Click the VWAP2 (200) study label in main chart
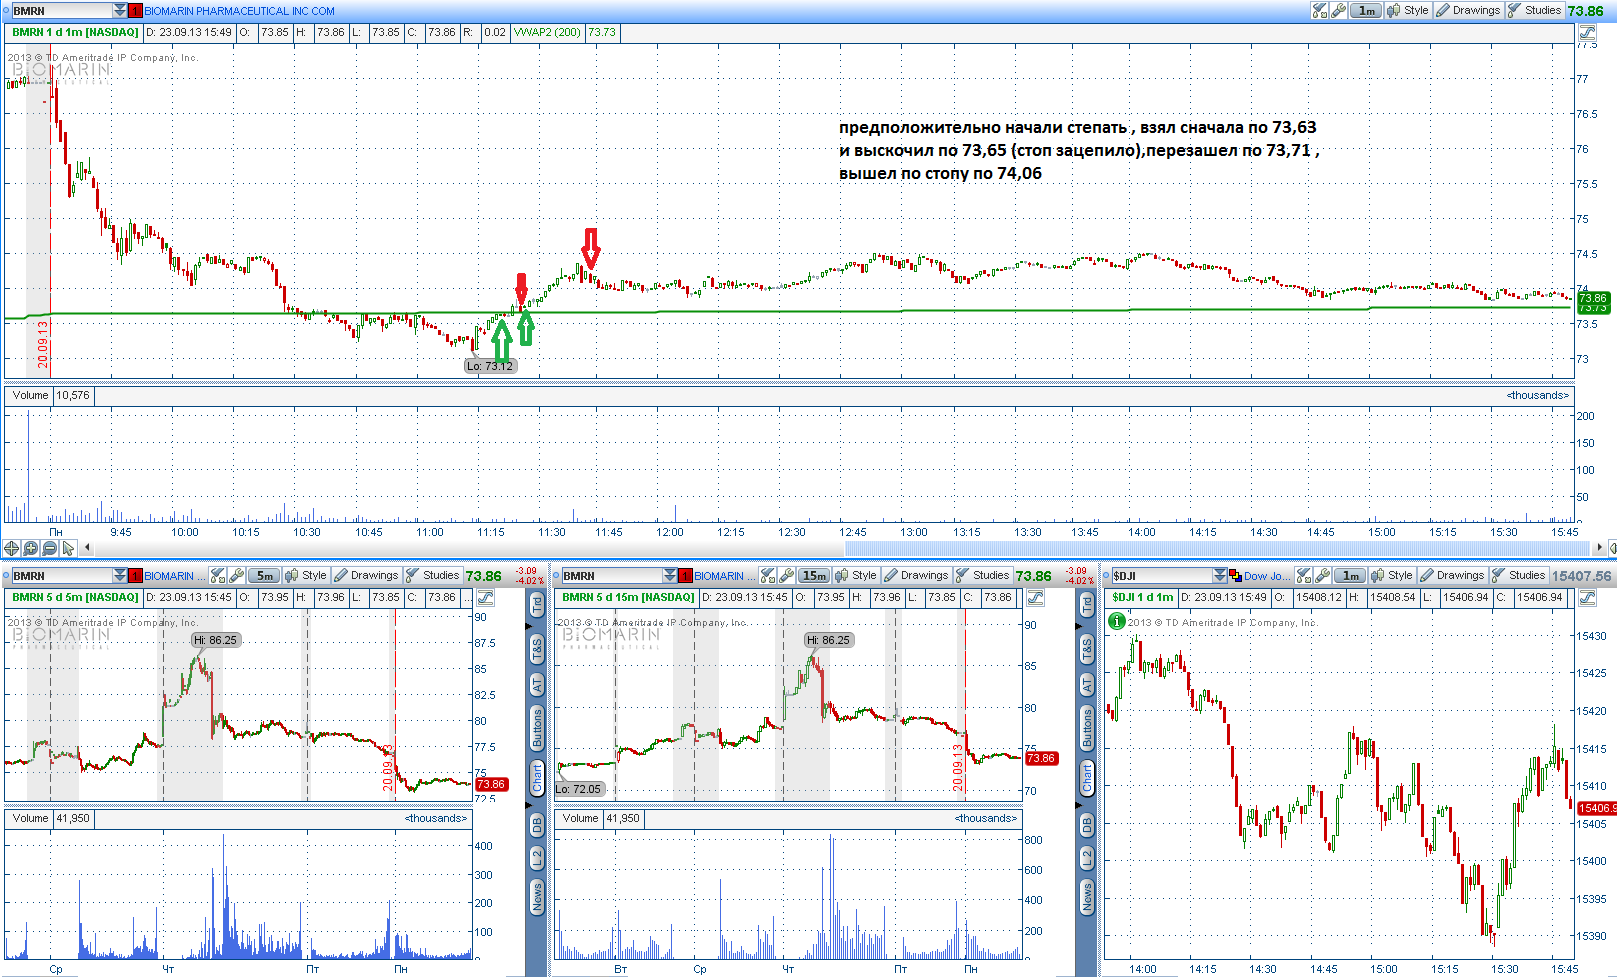 [547, 32]
